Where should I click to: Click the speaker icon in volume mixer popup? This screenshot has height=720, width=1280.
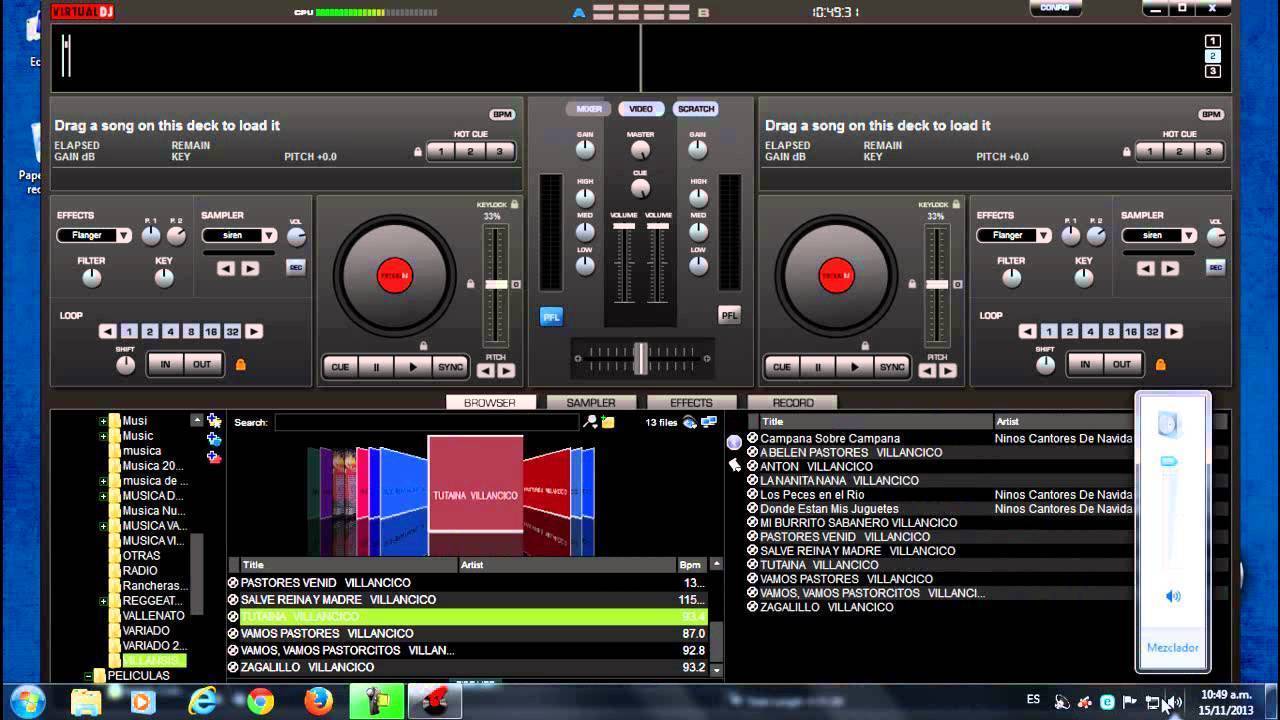click(1173, 597)
